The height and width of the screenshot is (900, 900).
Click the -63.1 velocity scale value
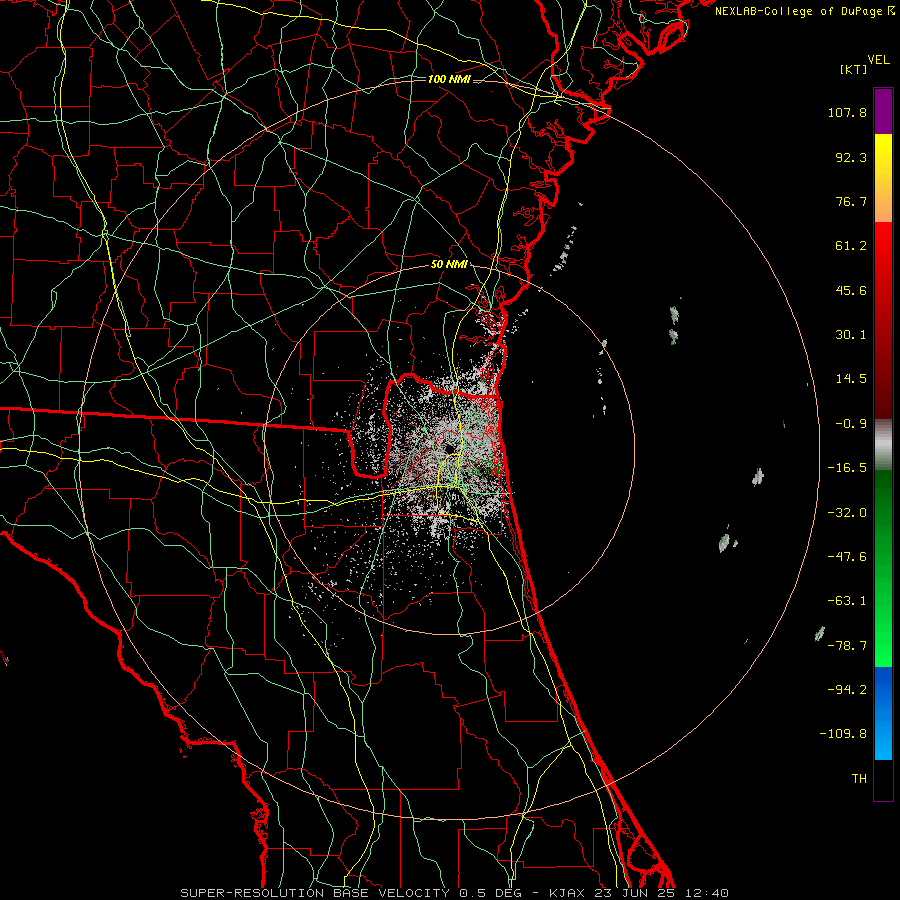pyautogui.click(x=847, y=601)
